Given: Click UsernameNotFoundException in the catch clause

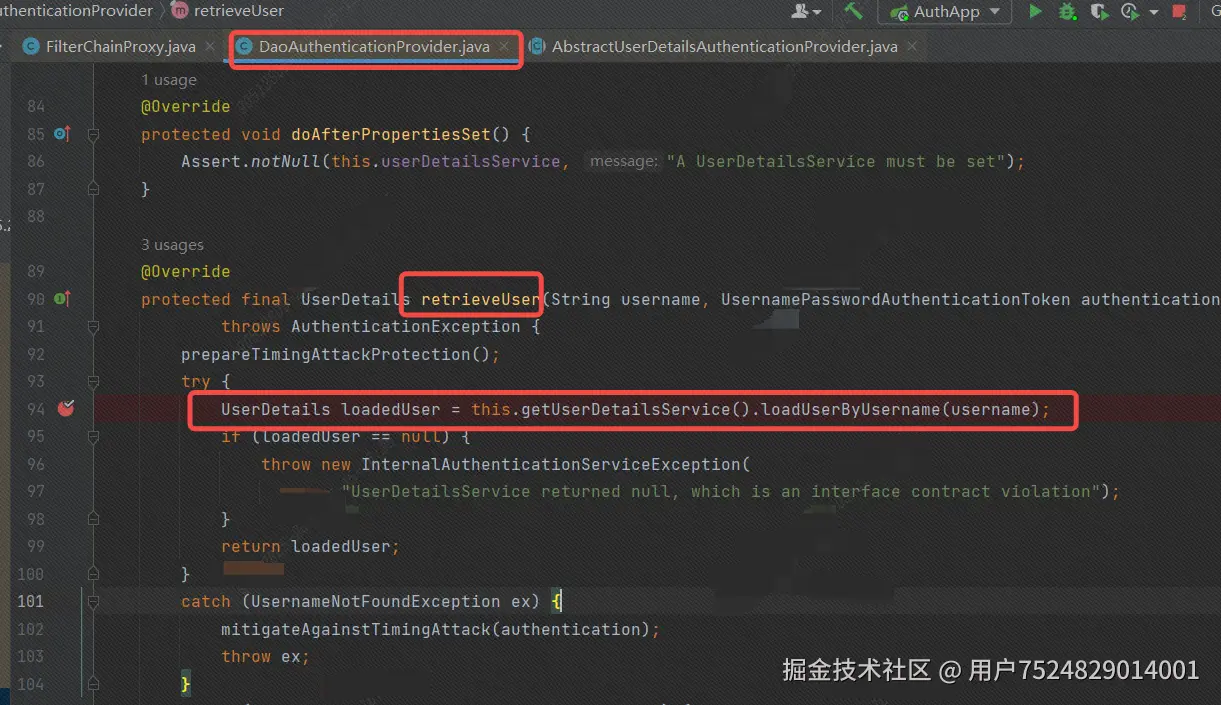Looking at the screenshot, I should (x=375, y=602).
